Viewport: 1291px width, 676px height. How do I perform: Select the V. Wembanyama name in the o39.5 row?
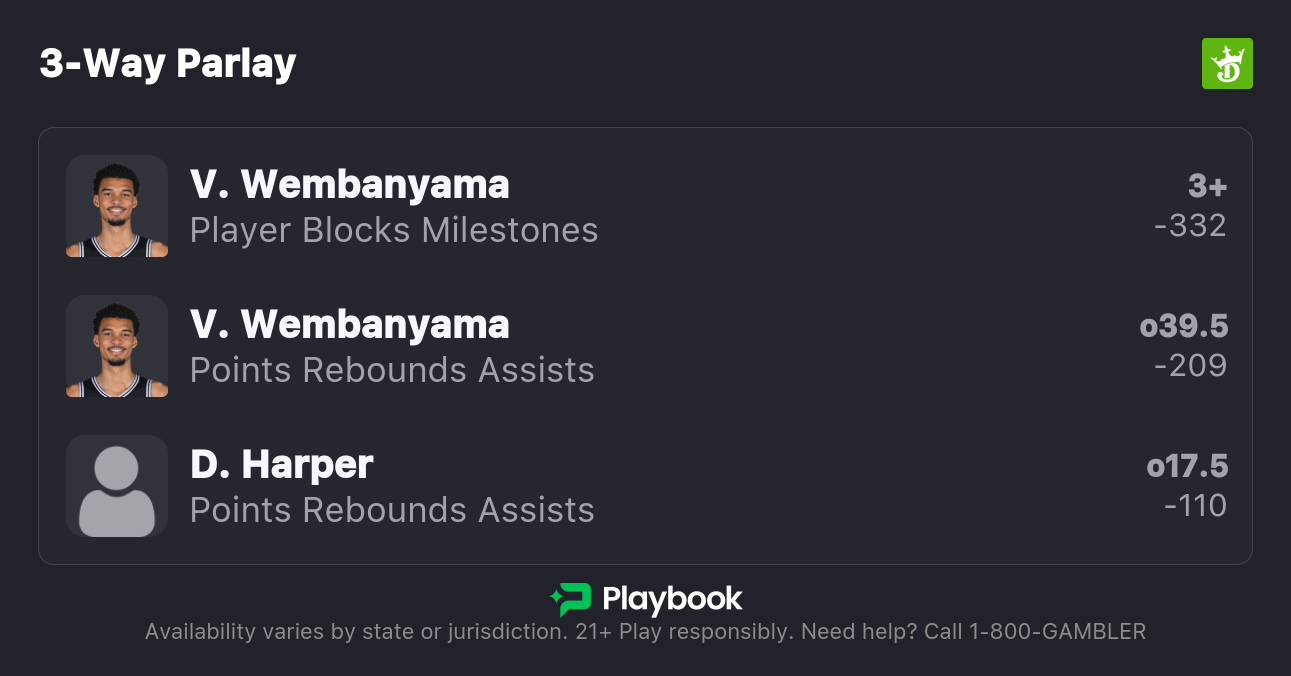(349, 325)
